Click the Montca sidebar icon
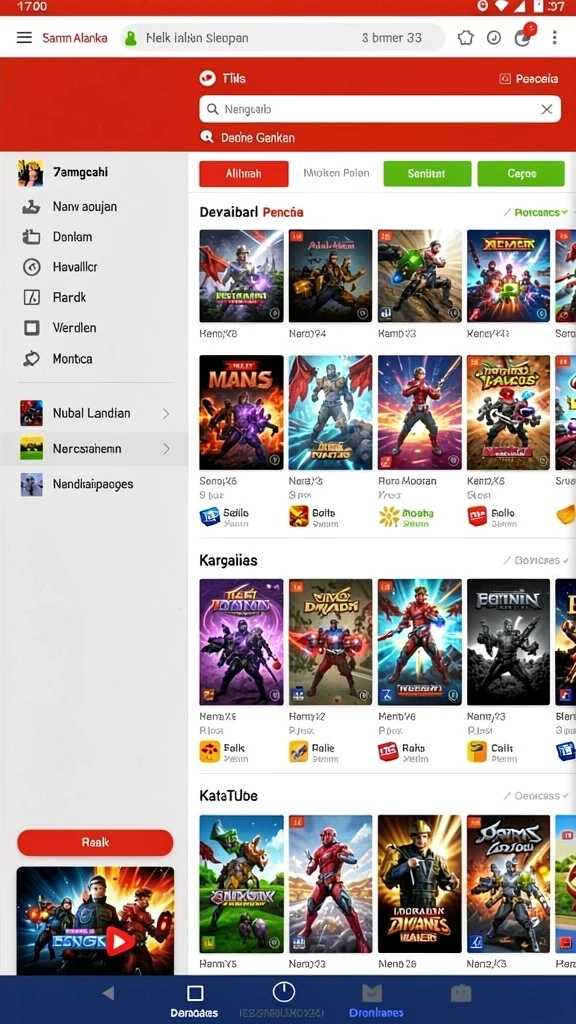 pyautogui.click(x=31, y=359)
